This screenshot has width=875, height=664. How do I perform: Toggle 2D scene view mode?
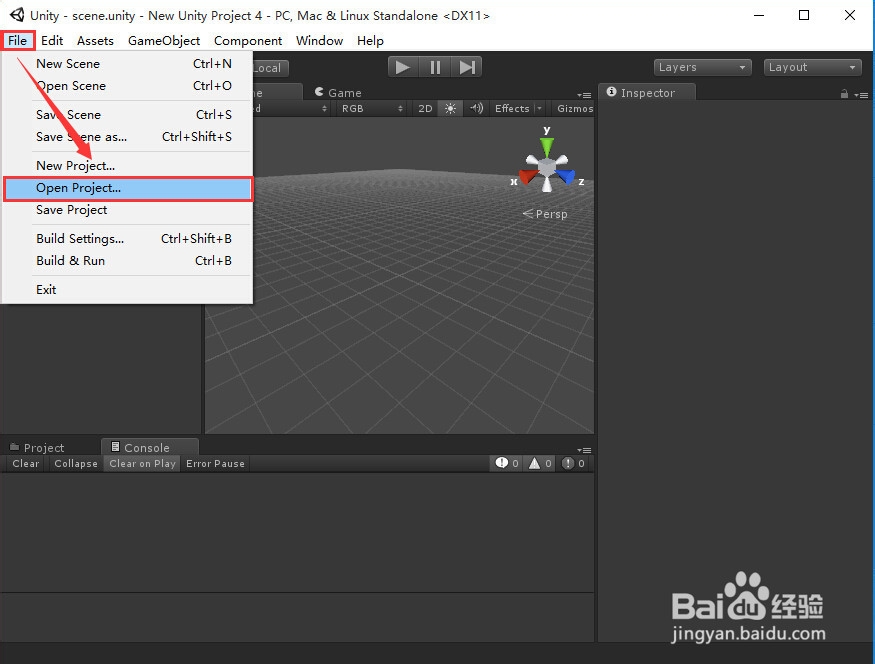tap(425, 108)
